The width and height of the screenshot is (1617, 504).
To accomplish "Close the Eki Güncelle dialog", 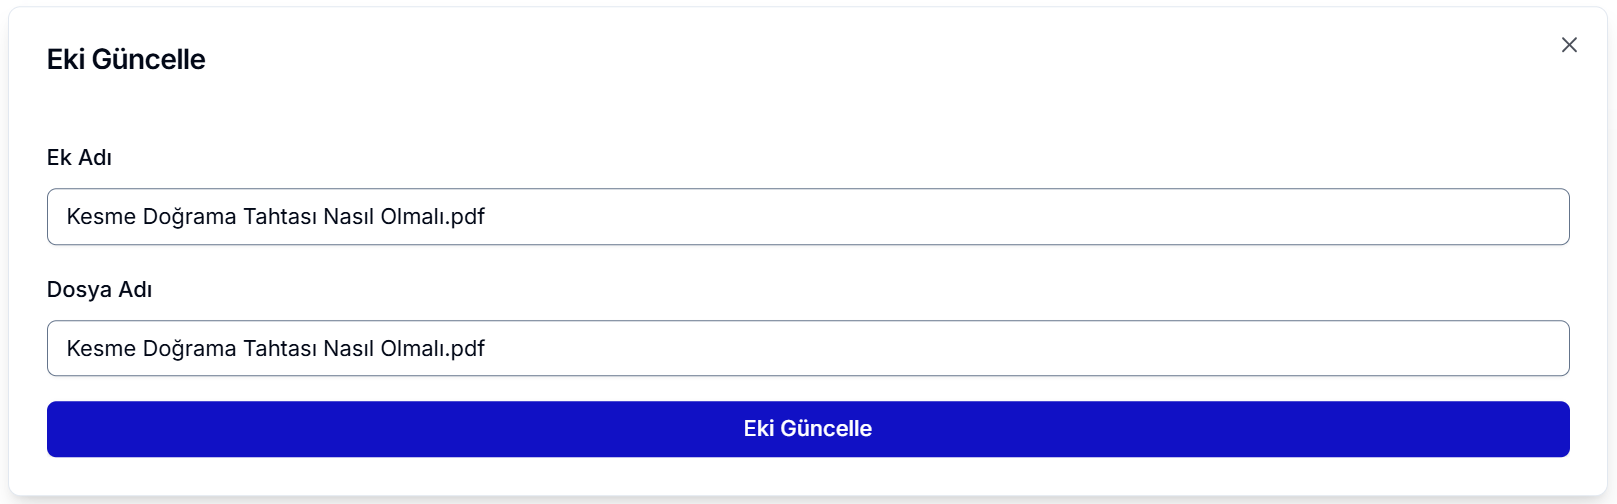I will (x=1569, y=45).
